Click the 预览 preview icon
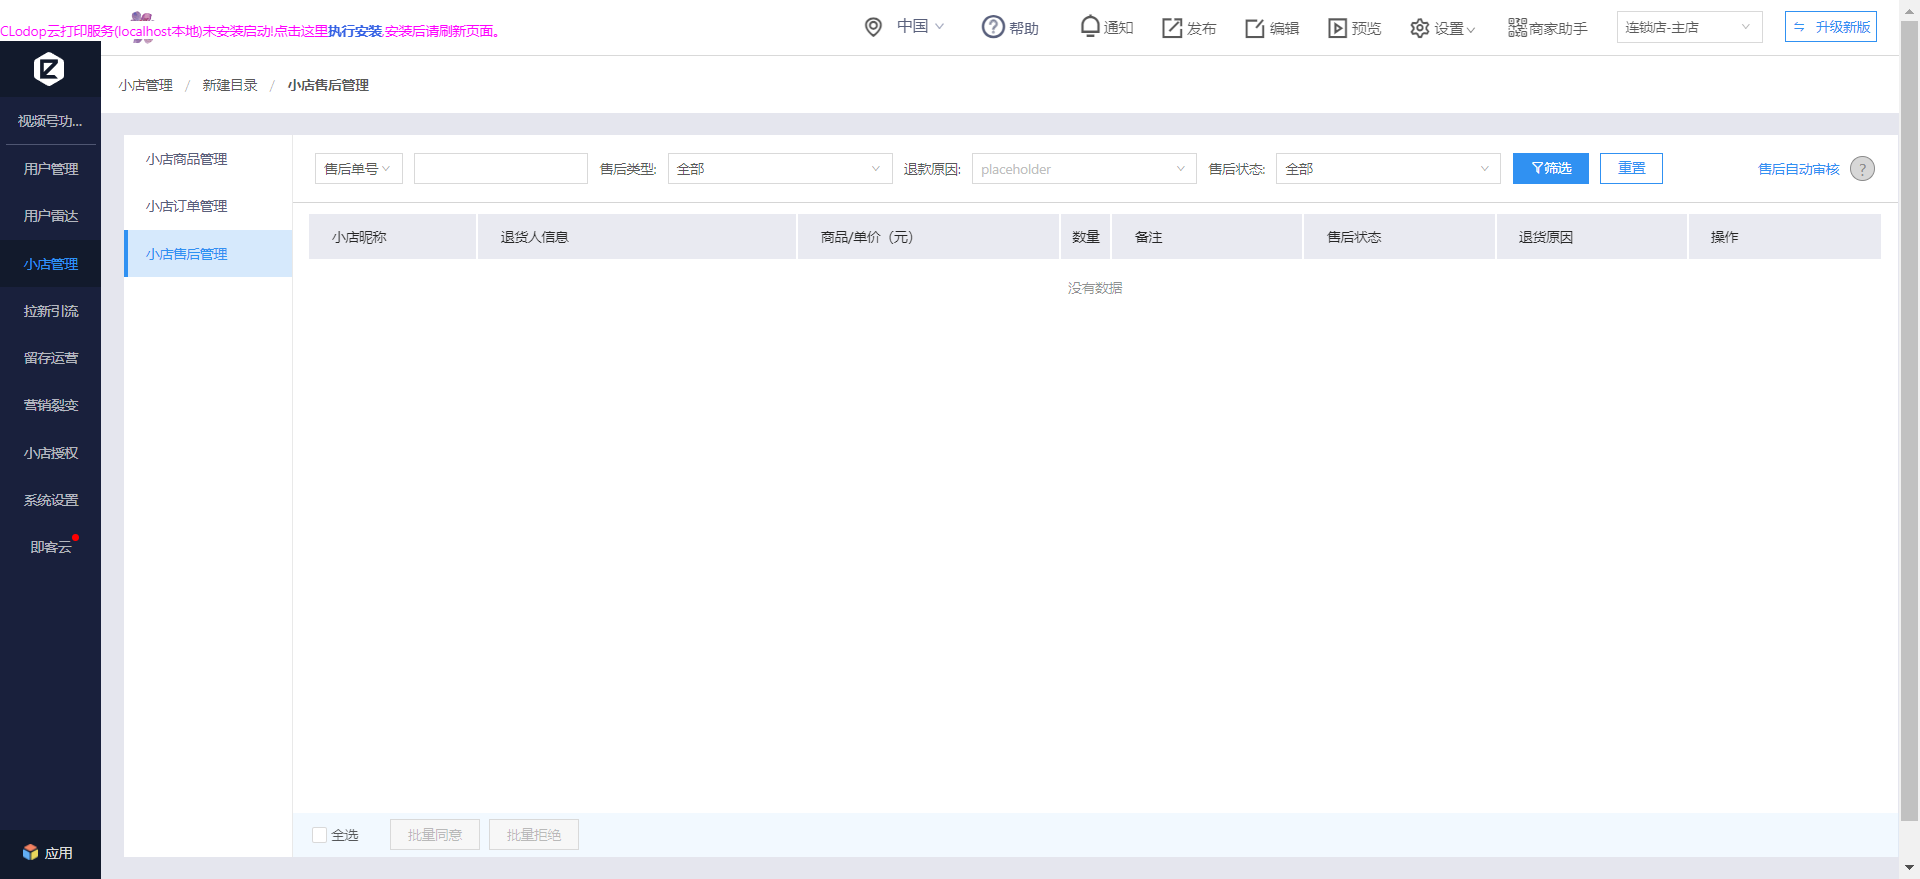The width and height of the screenshot is (1920, 879). [x=1337, y=28]
